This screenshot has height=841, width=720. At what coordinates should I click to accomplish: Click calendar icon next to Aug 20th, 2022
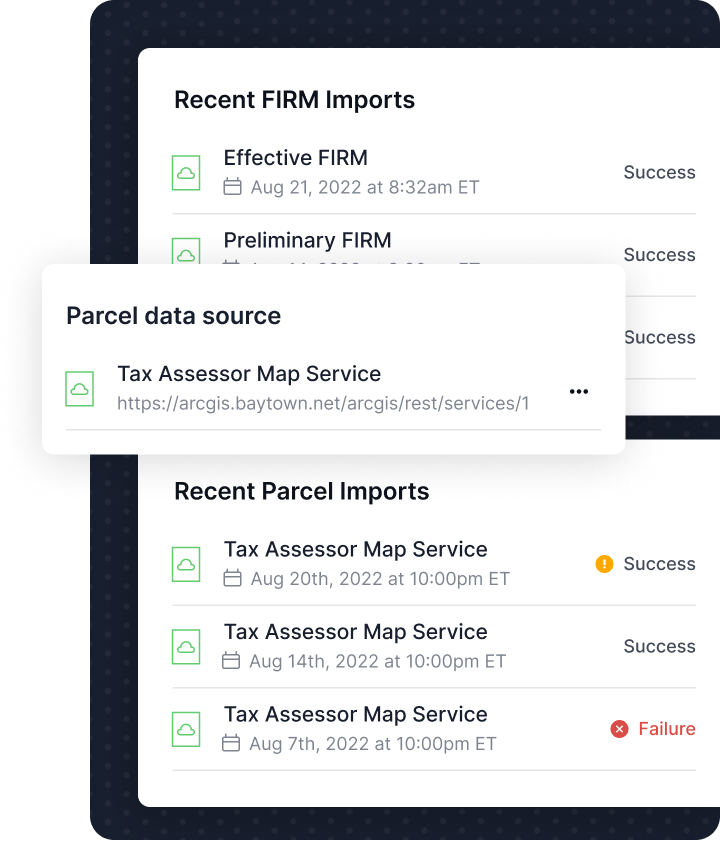(232, 579)
